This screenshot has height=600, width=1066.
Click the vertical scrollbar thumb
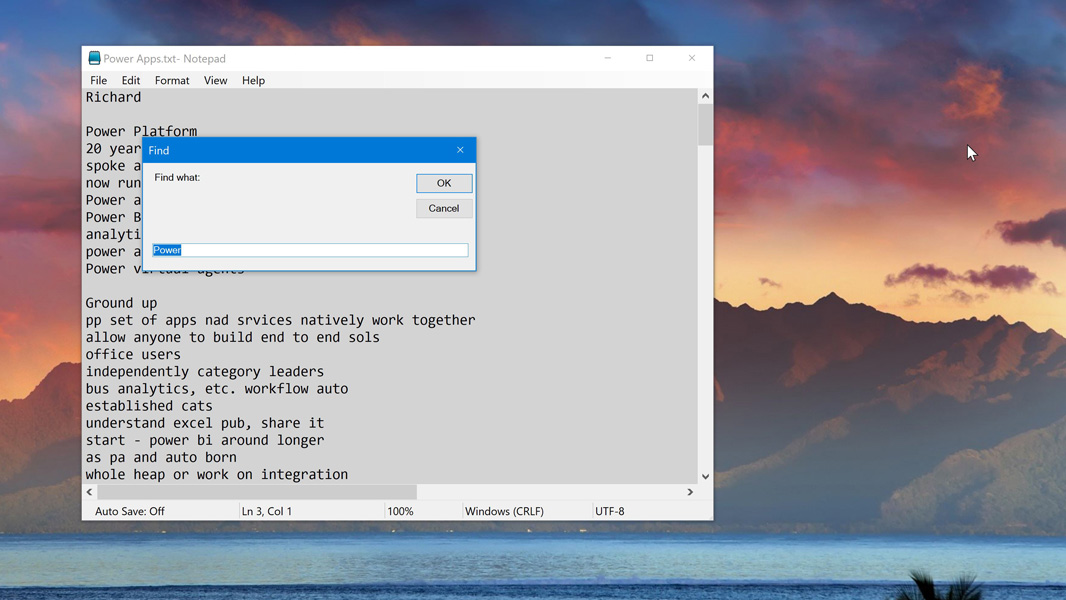(705, 125)
